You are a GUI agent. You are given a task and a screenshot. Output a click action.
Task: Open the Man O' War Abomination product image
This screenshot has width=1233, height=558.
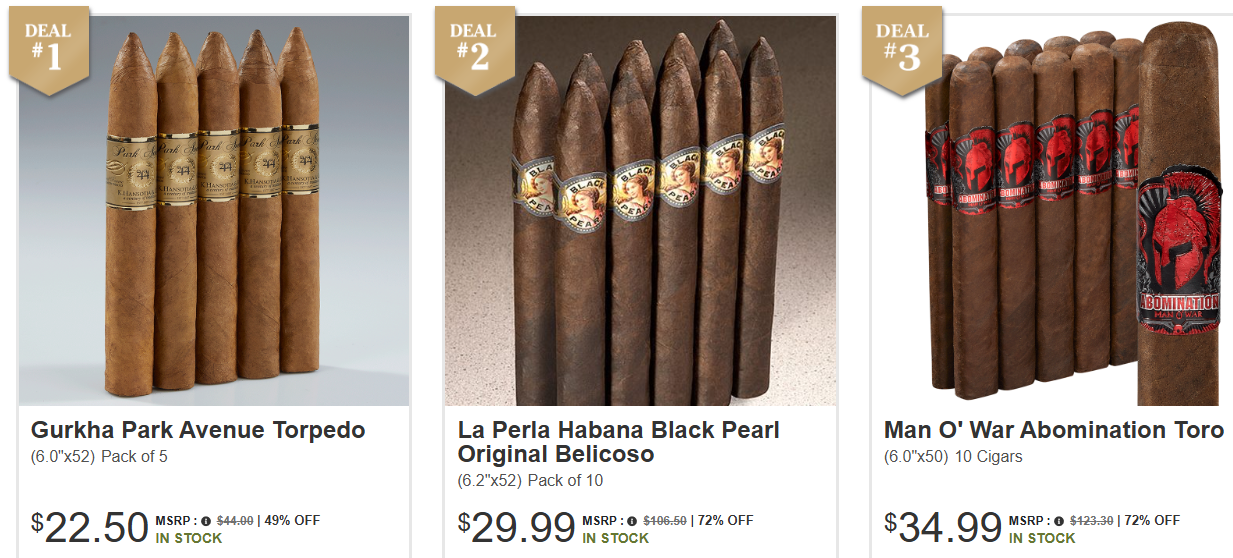point(1052,211)
